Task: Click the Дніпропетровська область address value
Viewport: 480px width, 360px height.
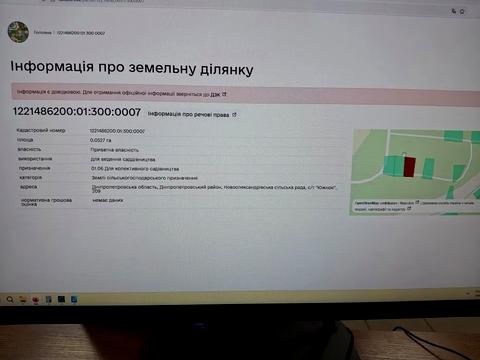Action: point(214,189)
